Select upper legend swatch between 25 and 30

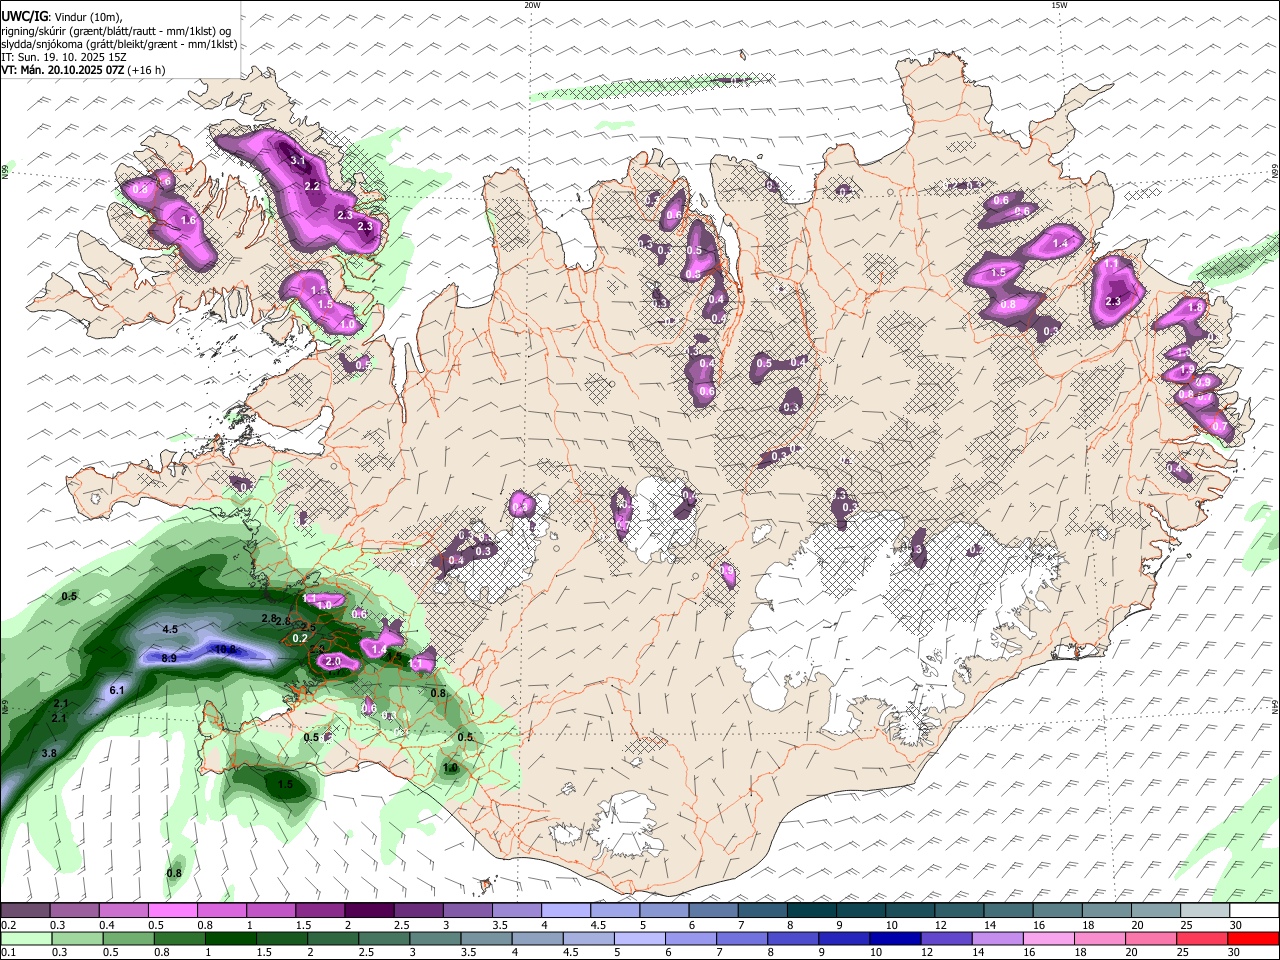1205,911
